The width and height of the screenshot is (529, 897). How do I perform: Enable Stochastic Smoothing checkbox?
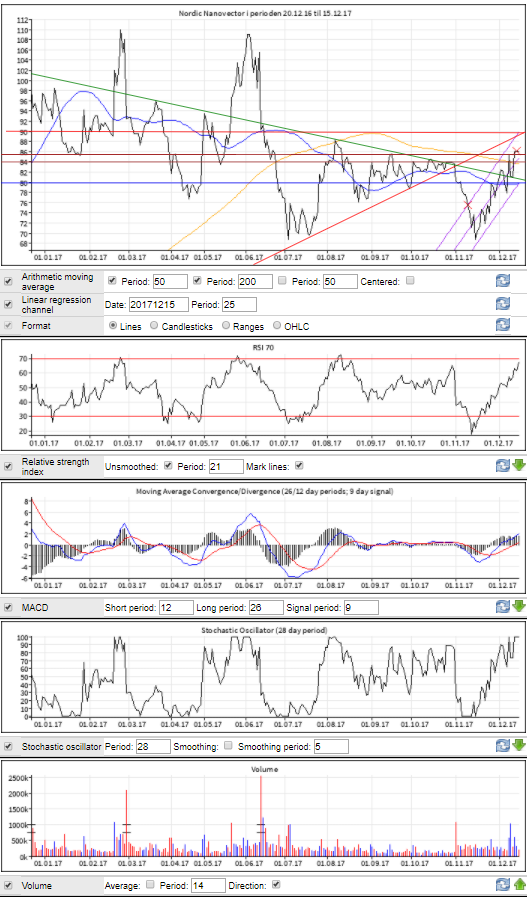pyautogui.click(x=228, y=745)
